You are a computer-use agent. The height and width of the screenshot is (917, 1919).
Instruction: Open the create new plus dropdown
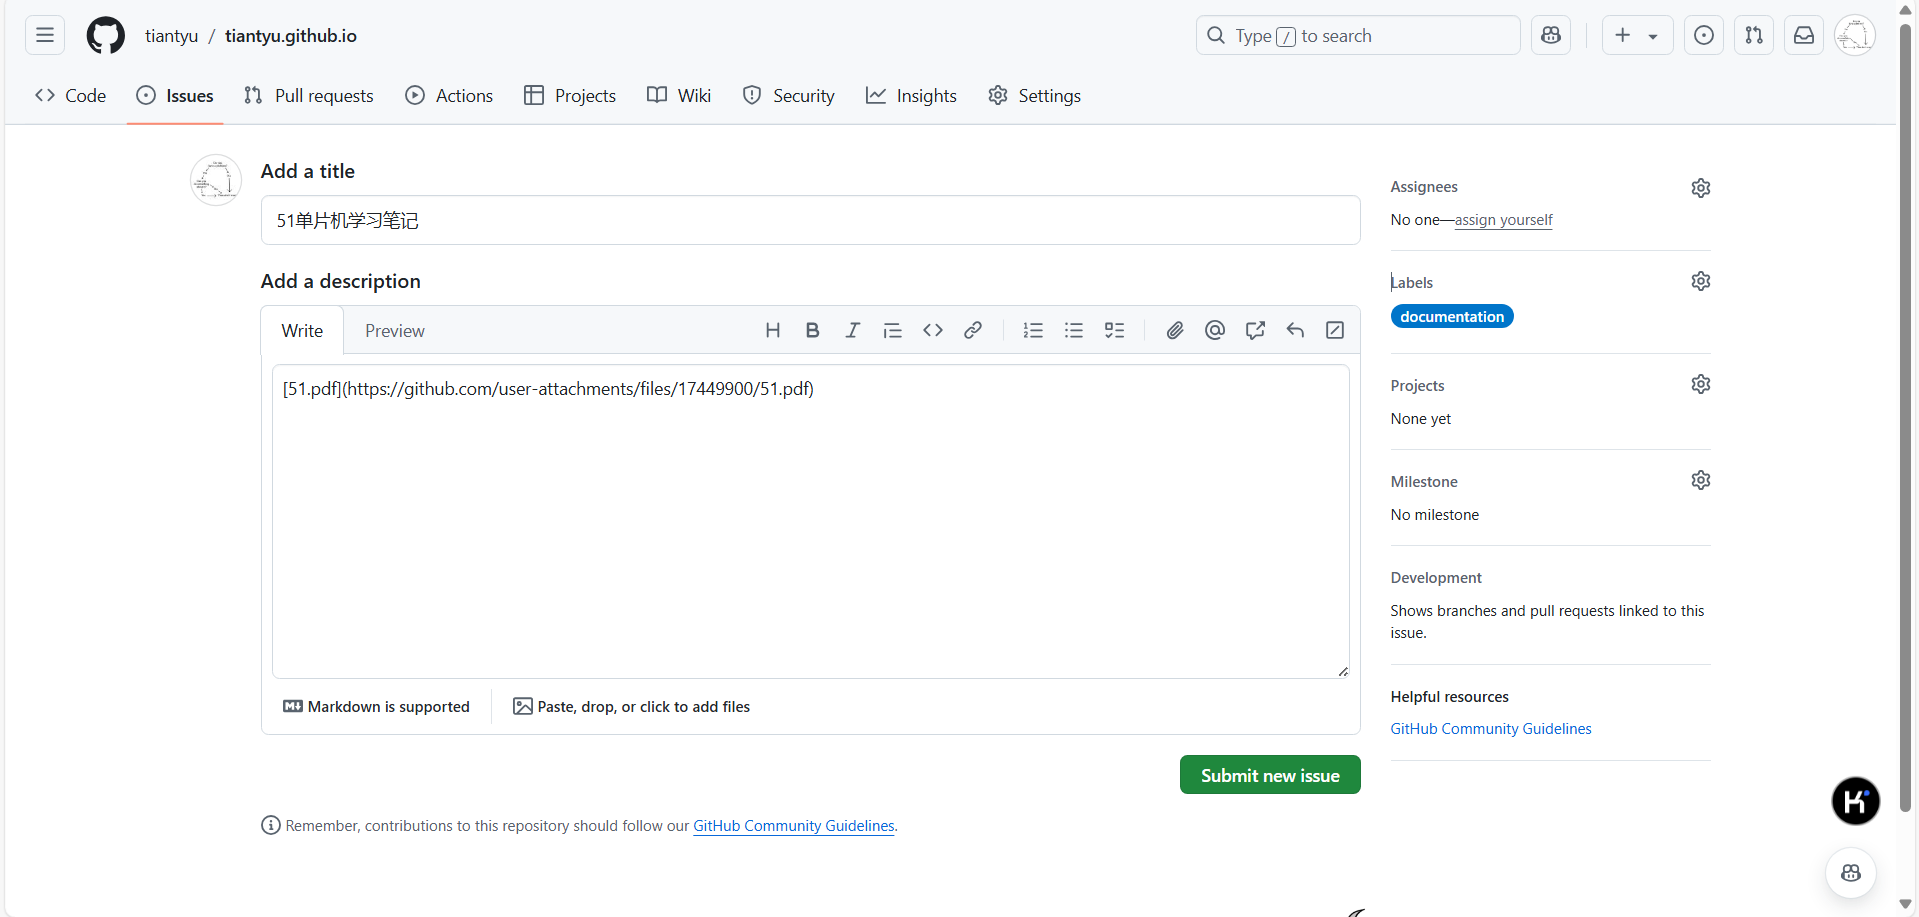[1636, 36]
